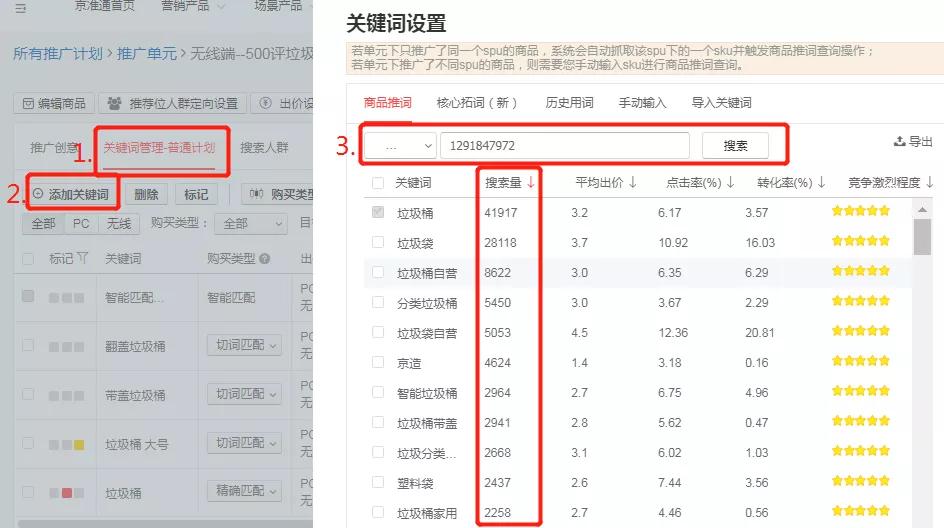This screenshot has height=528, width=944.
Task: Tick the checkbox for 分类垃圾桶
Action: (x=378, y=302)
